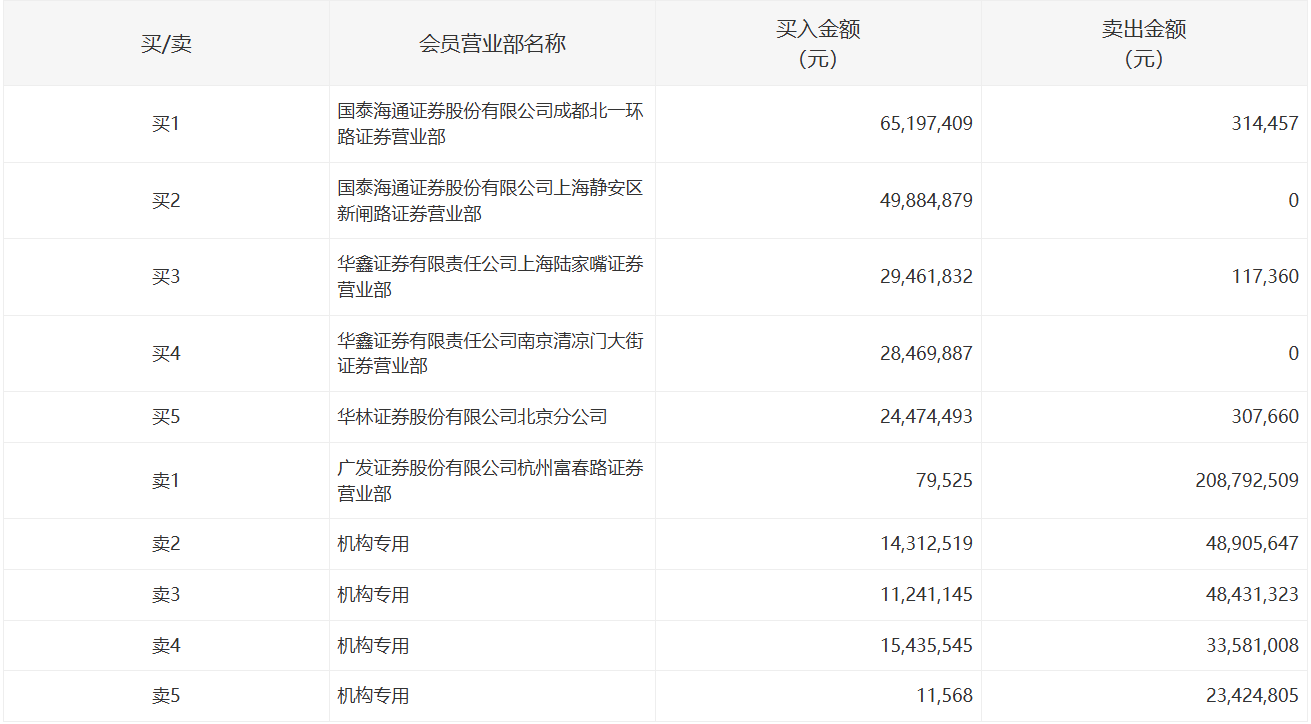Select the 国泰海通证券成都北一环路 branch name
This screenshot has width=1311, height=724.
pos(490,124)
